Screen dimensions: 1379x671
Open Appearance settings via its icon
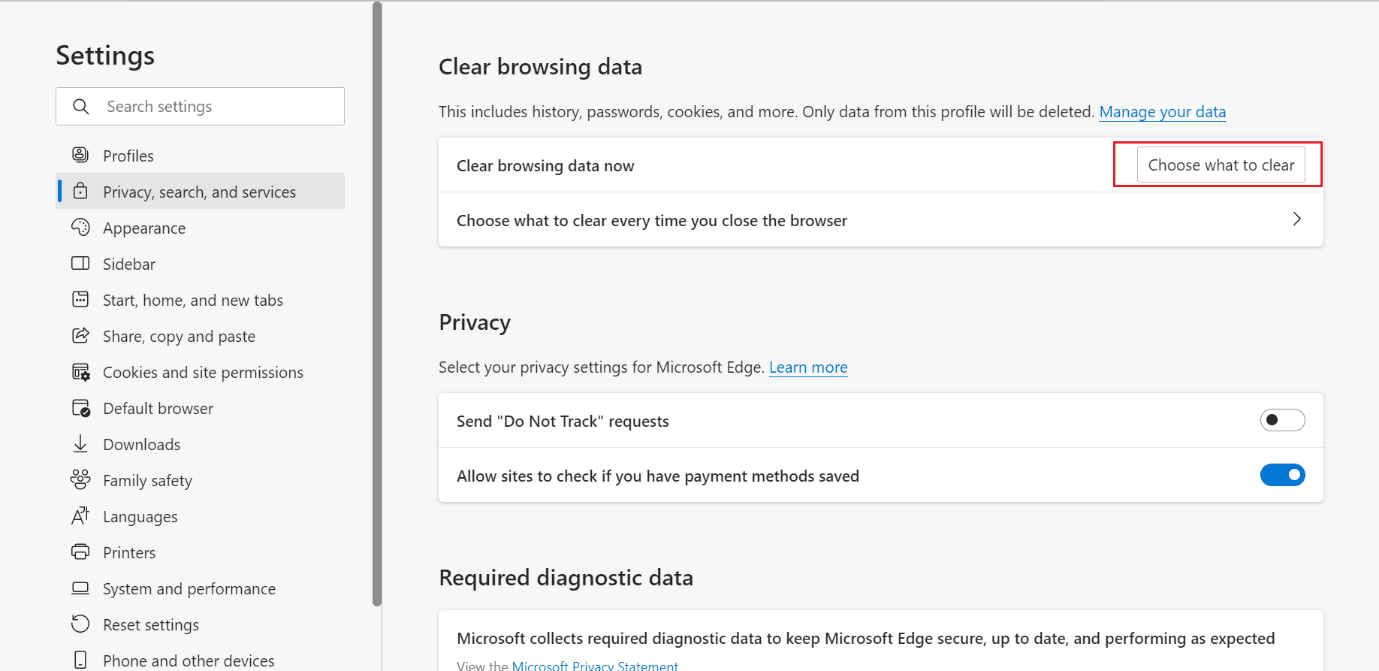click(80, 227)
